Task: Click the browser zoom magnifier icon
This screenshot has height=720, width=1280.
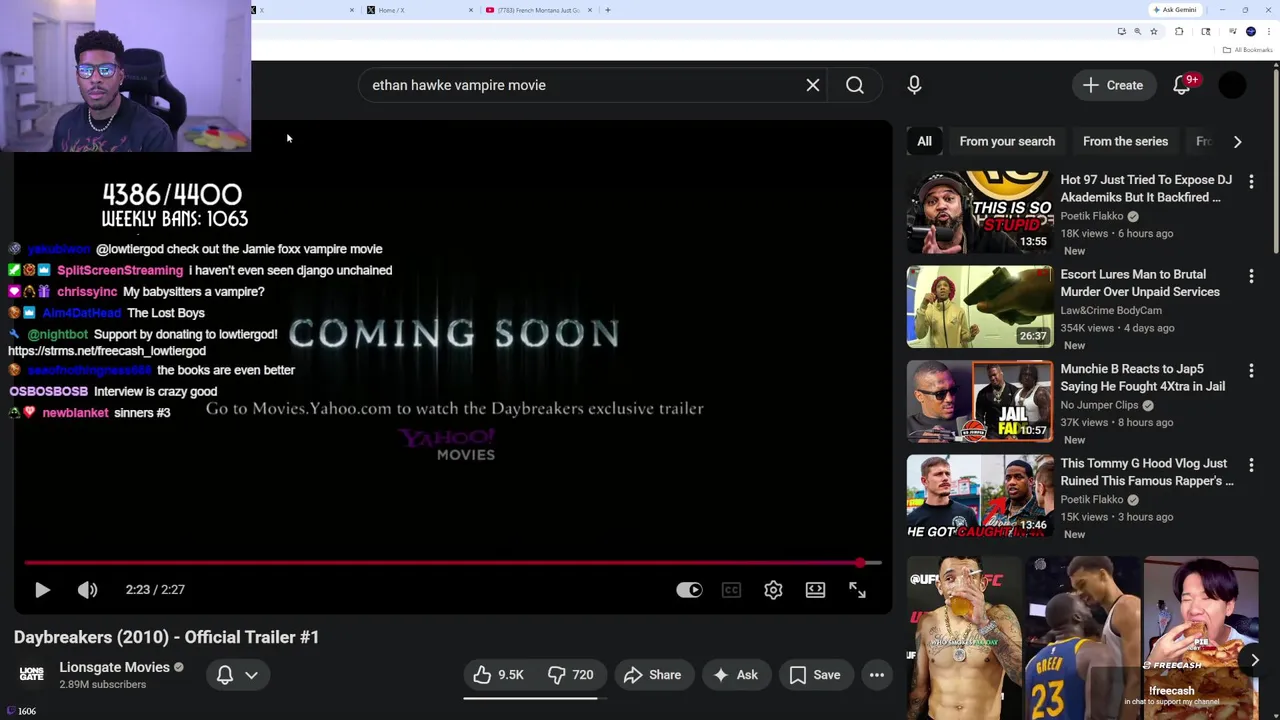Action: click(x=1137, y=31)
